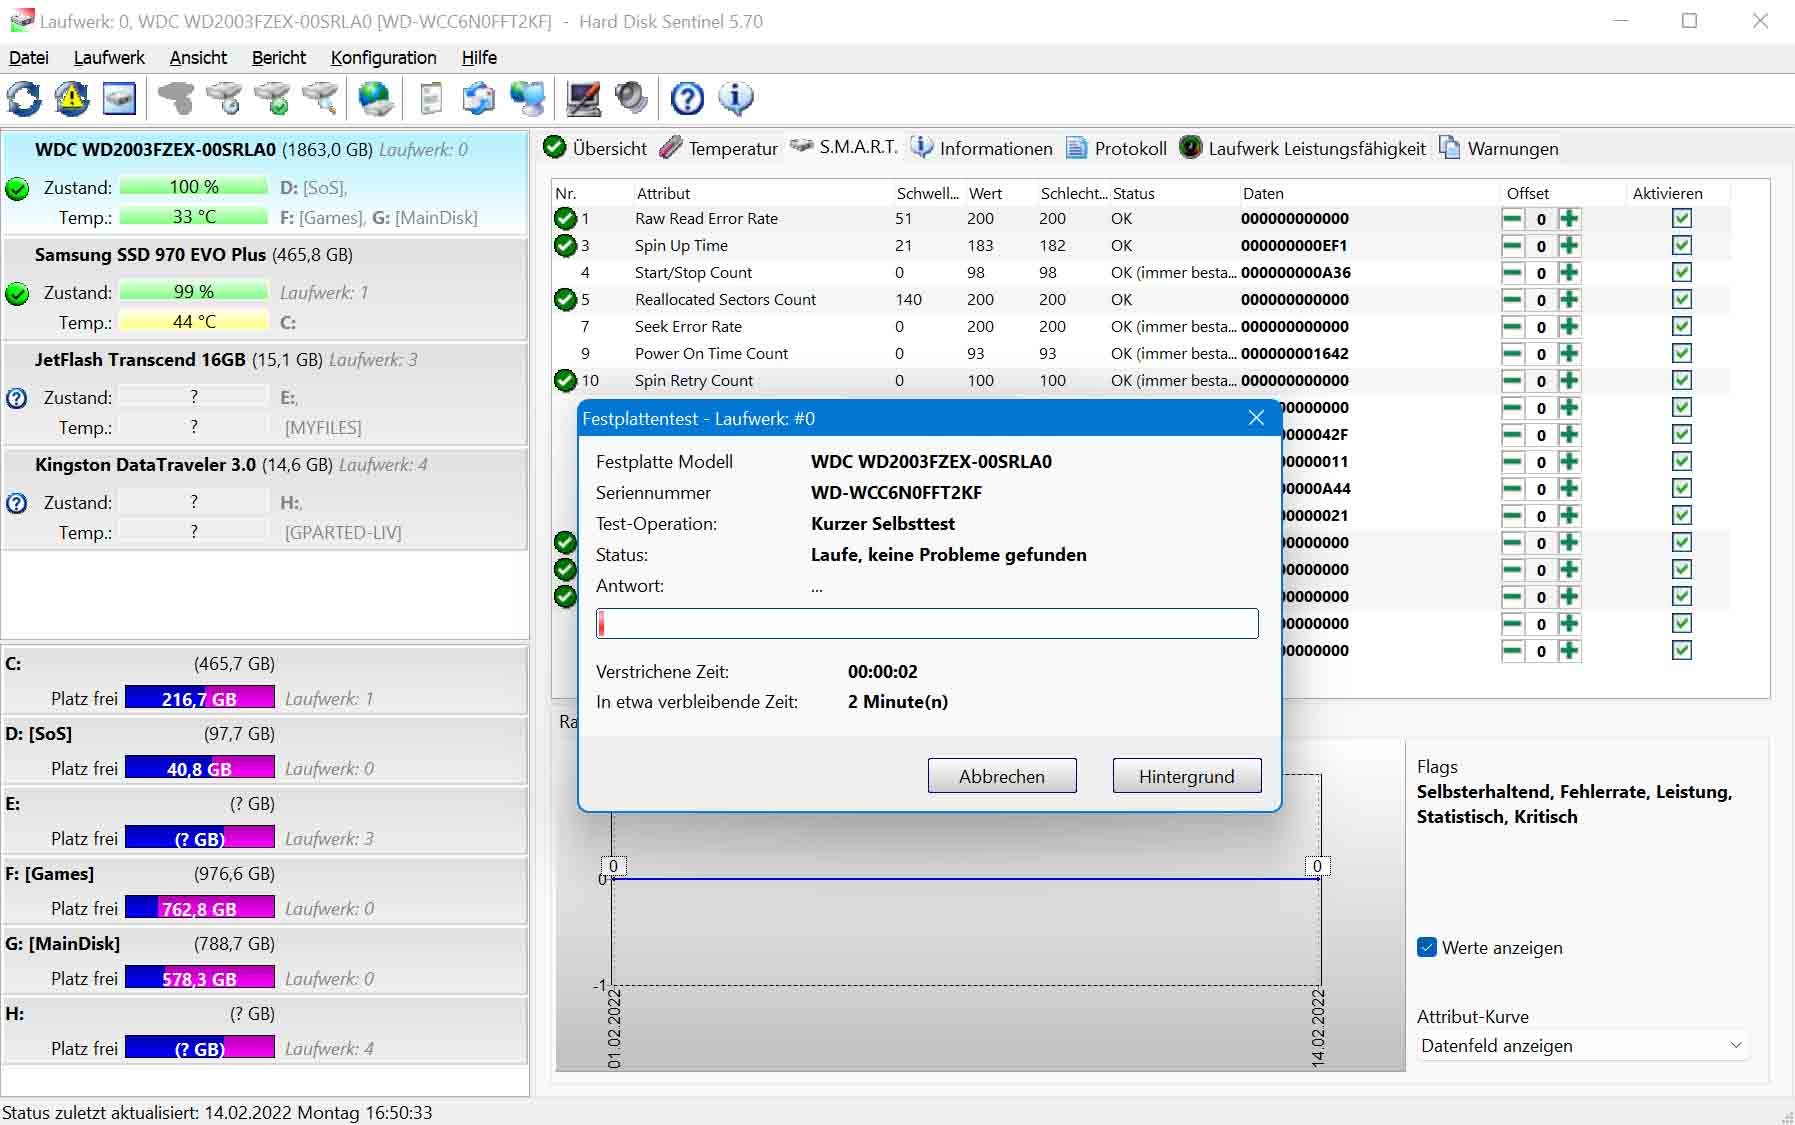Viewport: 1795px width, 1125px height.
Task: Open the Bericht menu
Action: tap(279, 58)
